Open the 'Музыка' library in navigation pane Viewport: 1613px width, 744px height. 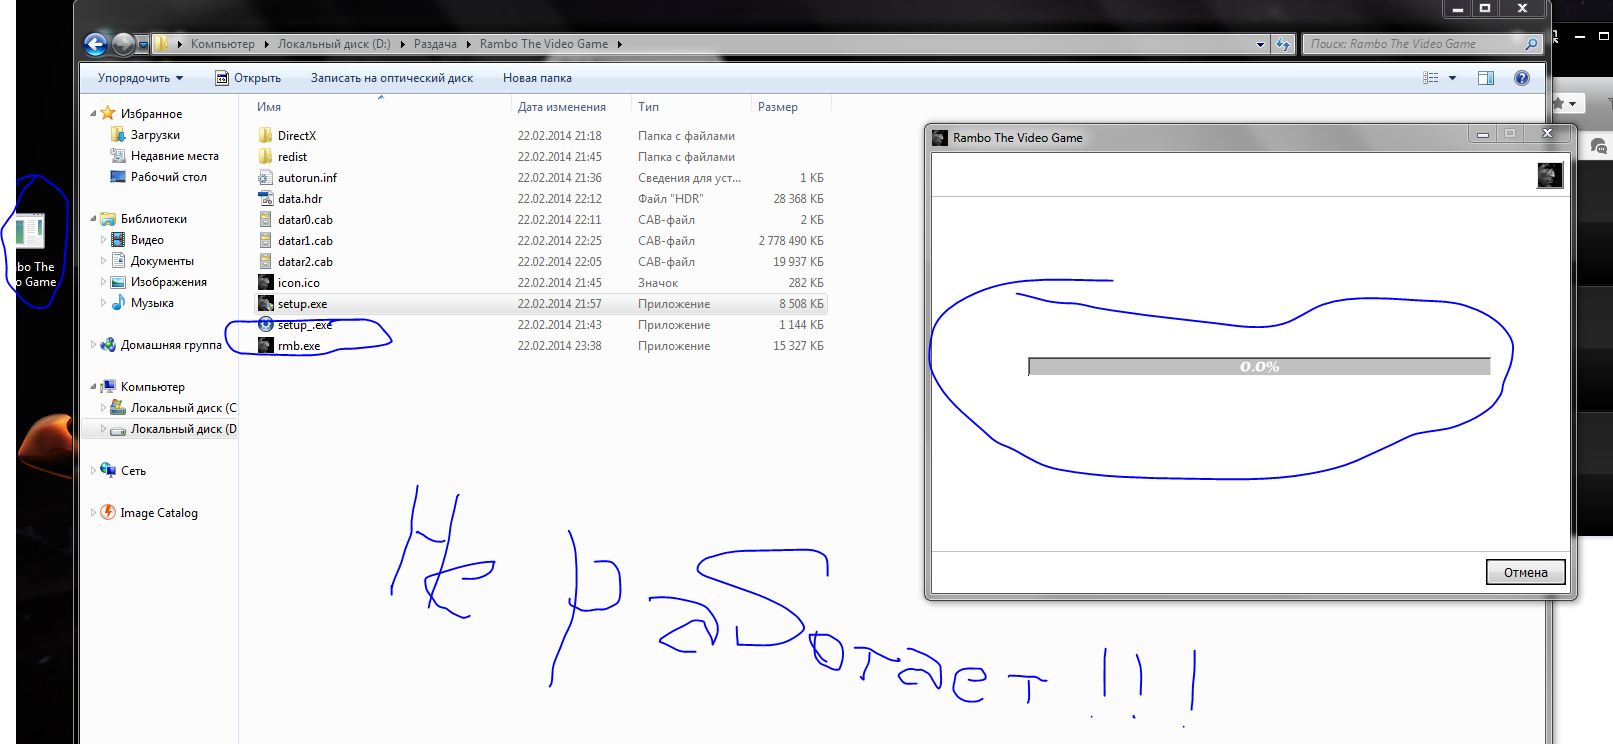click(152, 303)
